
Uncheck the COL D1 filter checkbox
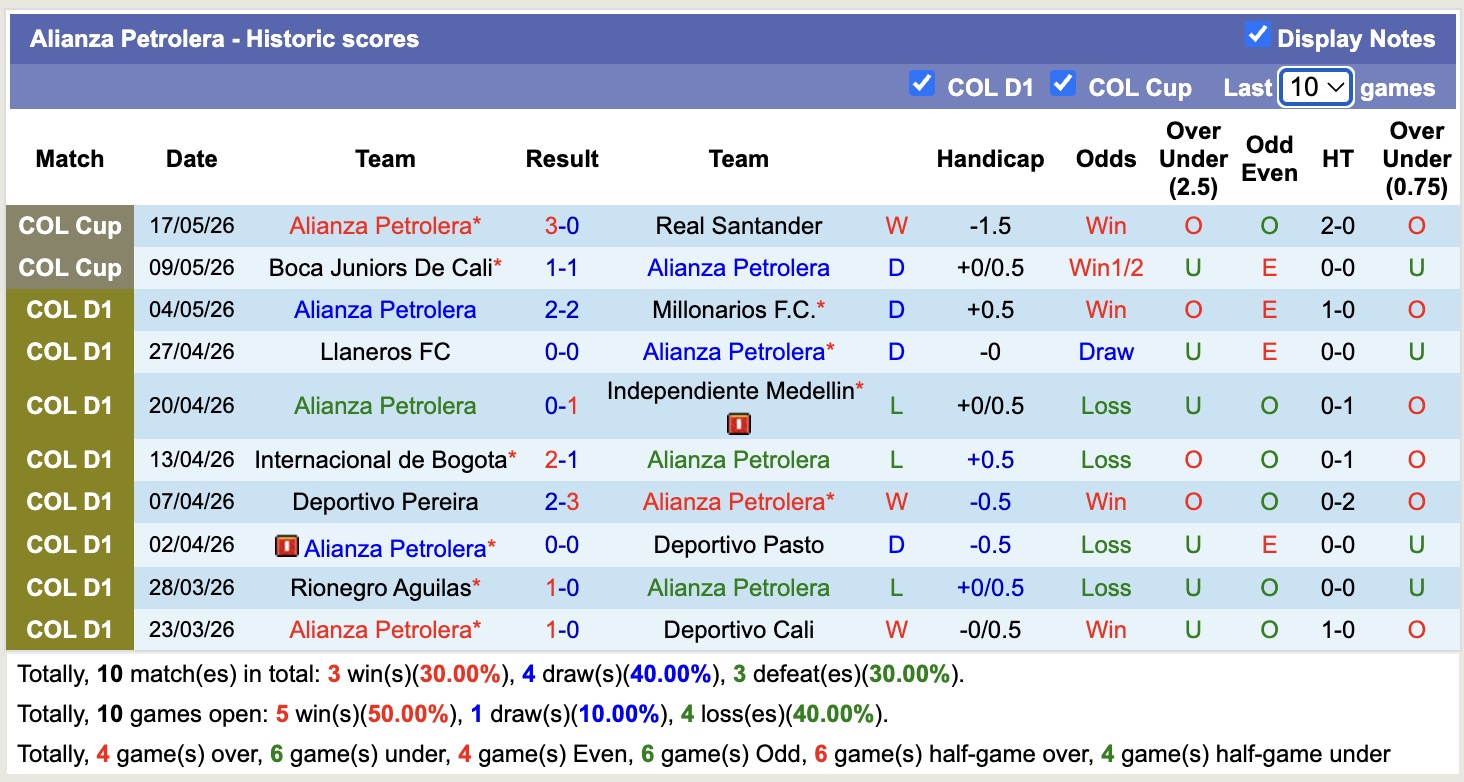pyautogui.click(x=921, y=83)
